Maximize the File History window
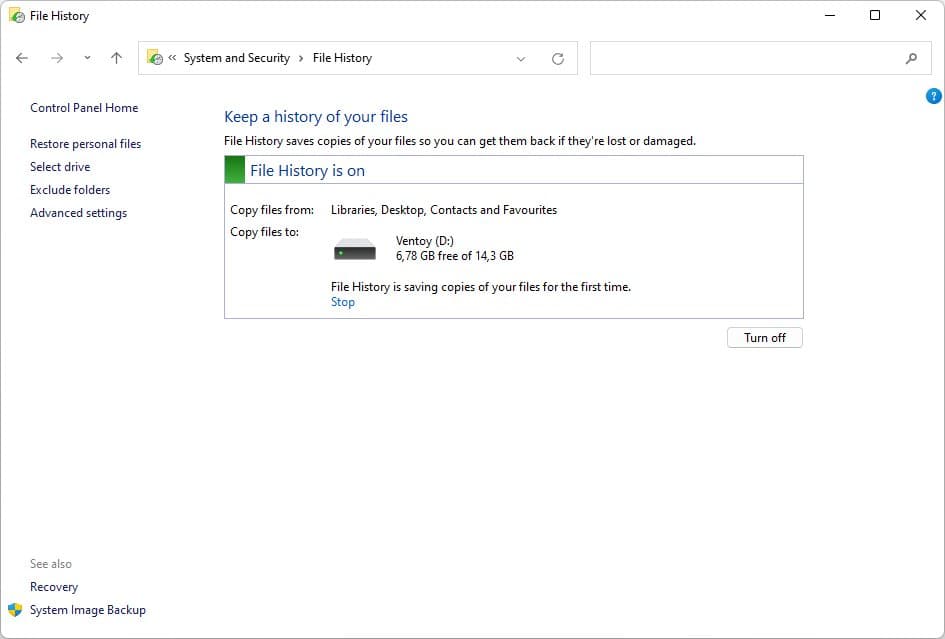 875,16
